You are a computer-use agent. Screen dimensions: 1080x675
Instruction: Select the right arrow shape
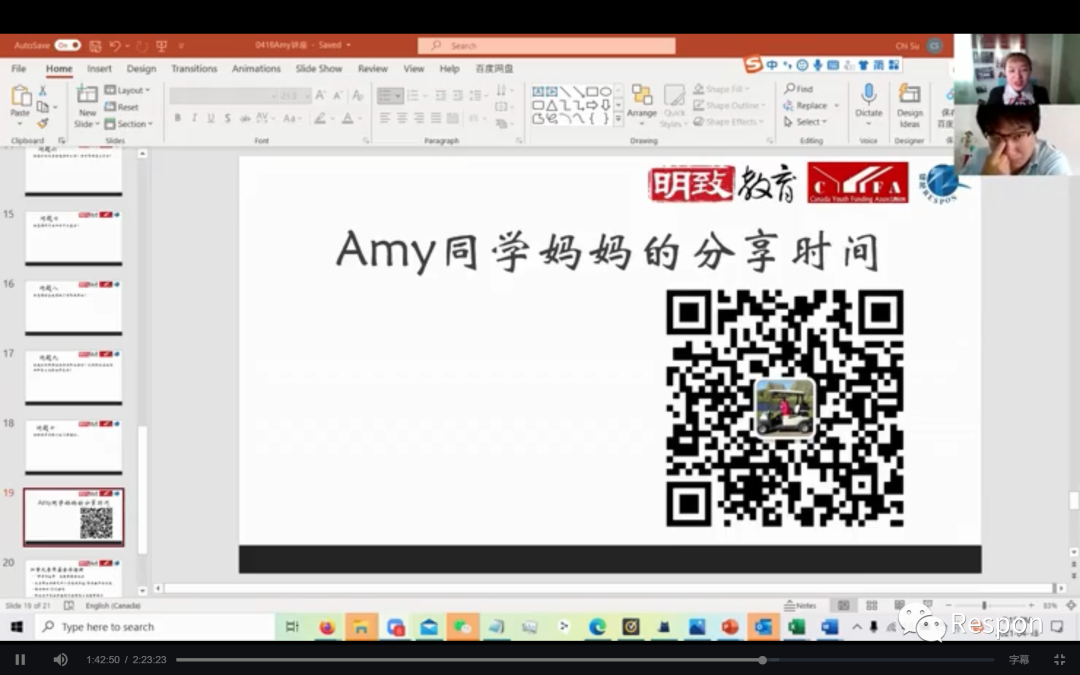click(x=592, y=105)
